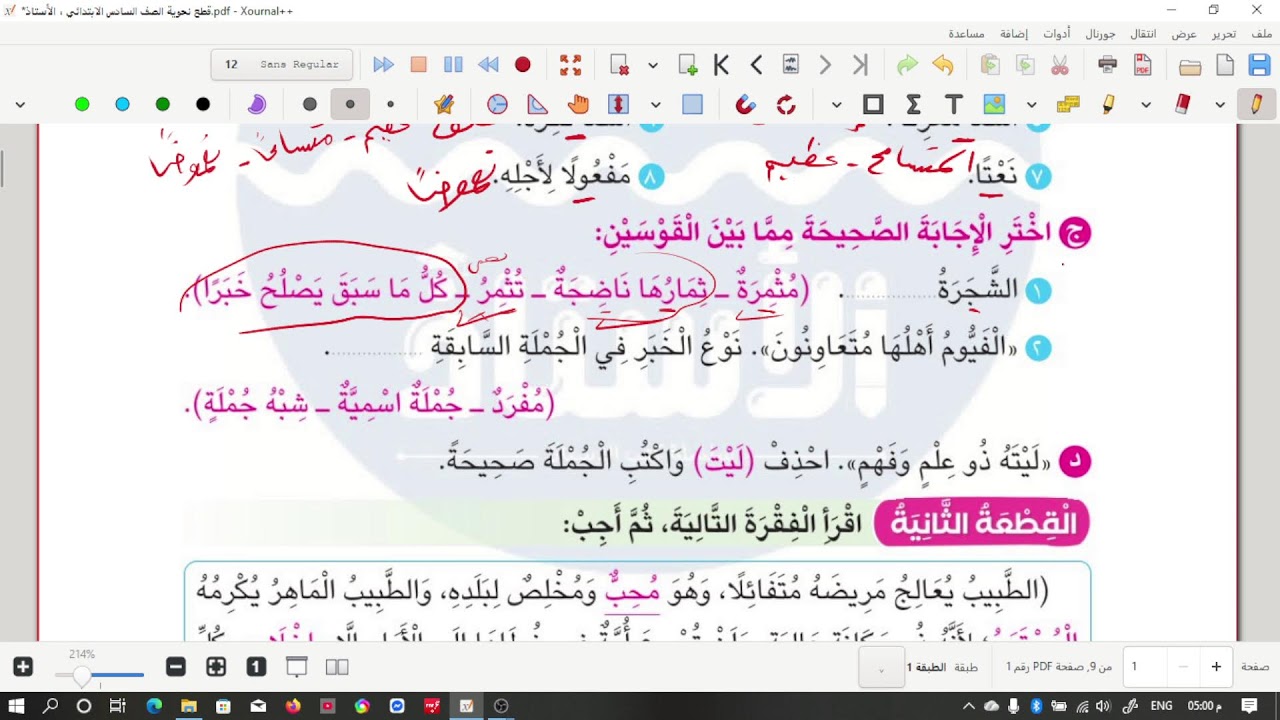Click the floating toolbox star icon
Viewport: 1280px width, 720px height.
click(x=444, y=104)
